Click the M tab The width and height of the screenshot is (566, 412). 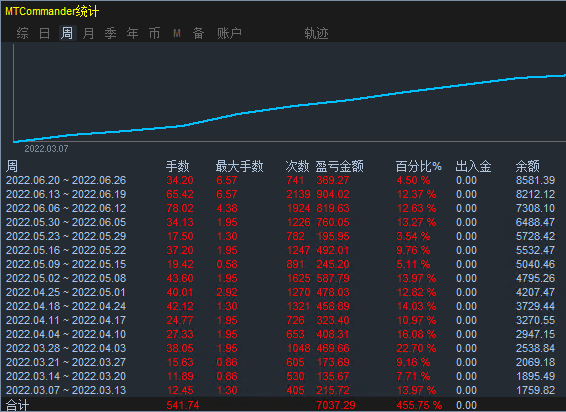coord(177,33)
